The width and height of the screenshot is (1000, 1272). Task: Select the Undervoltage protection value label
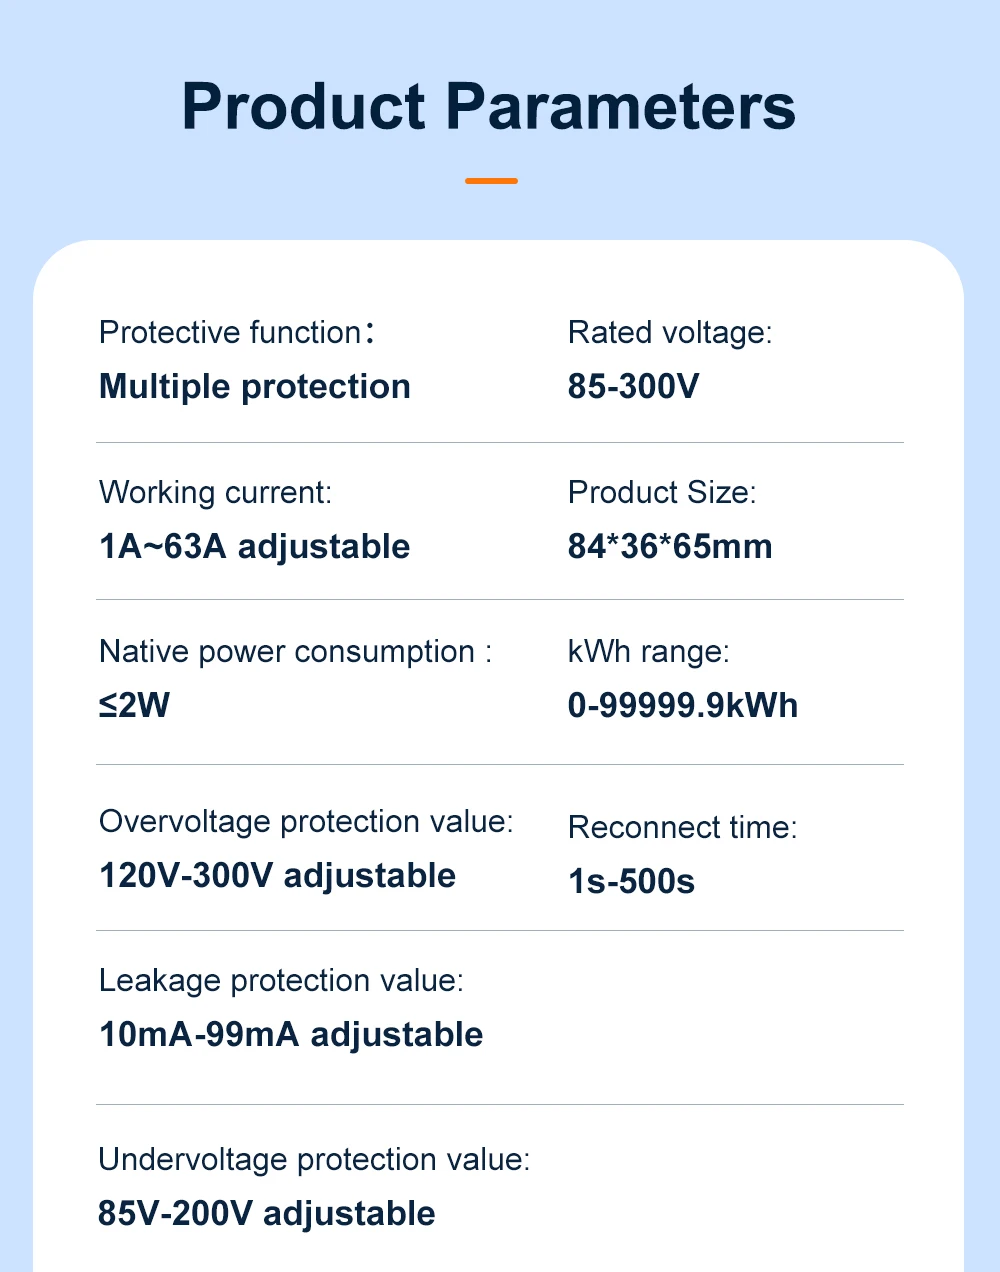(x=314, y=1159)
